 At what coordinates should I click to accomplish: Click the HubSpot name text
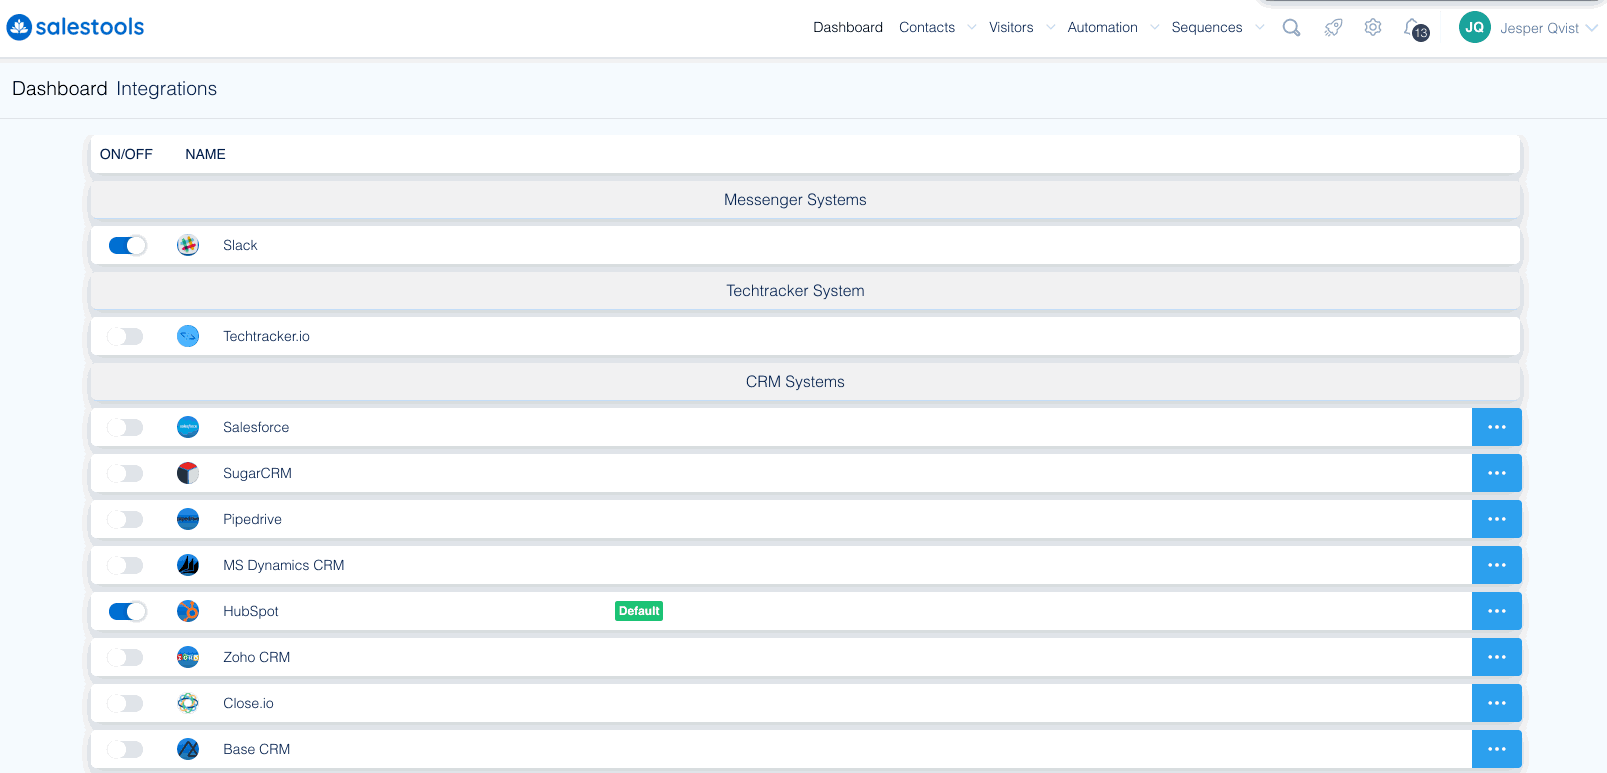(x=251, y=611)
